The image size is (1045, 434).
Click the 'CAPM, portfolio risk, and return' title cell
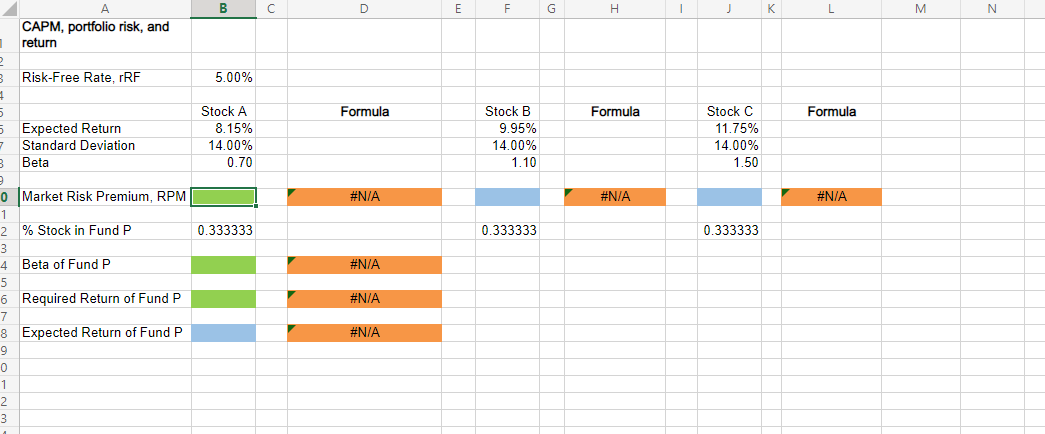point(105,35)
